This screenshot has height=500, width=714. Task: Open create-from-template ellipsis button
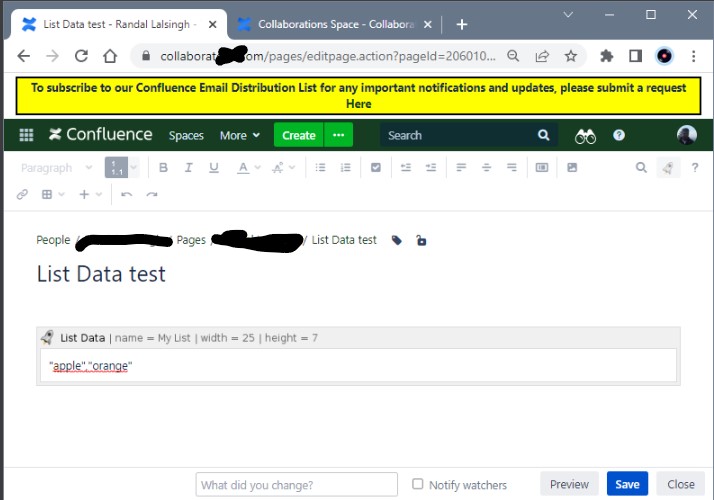click(338, 135)
